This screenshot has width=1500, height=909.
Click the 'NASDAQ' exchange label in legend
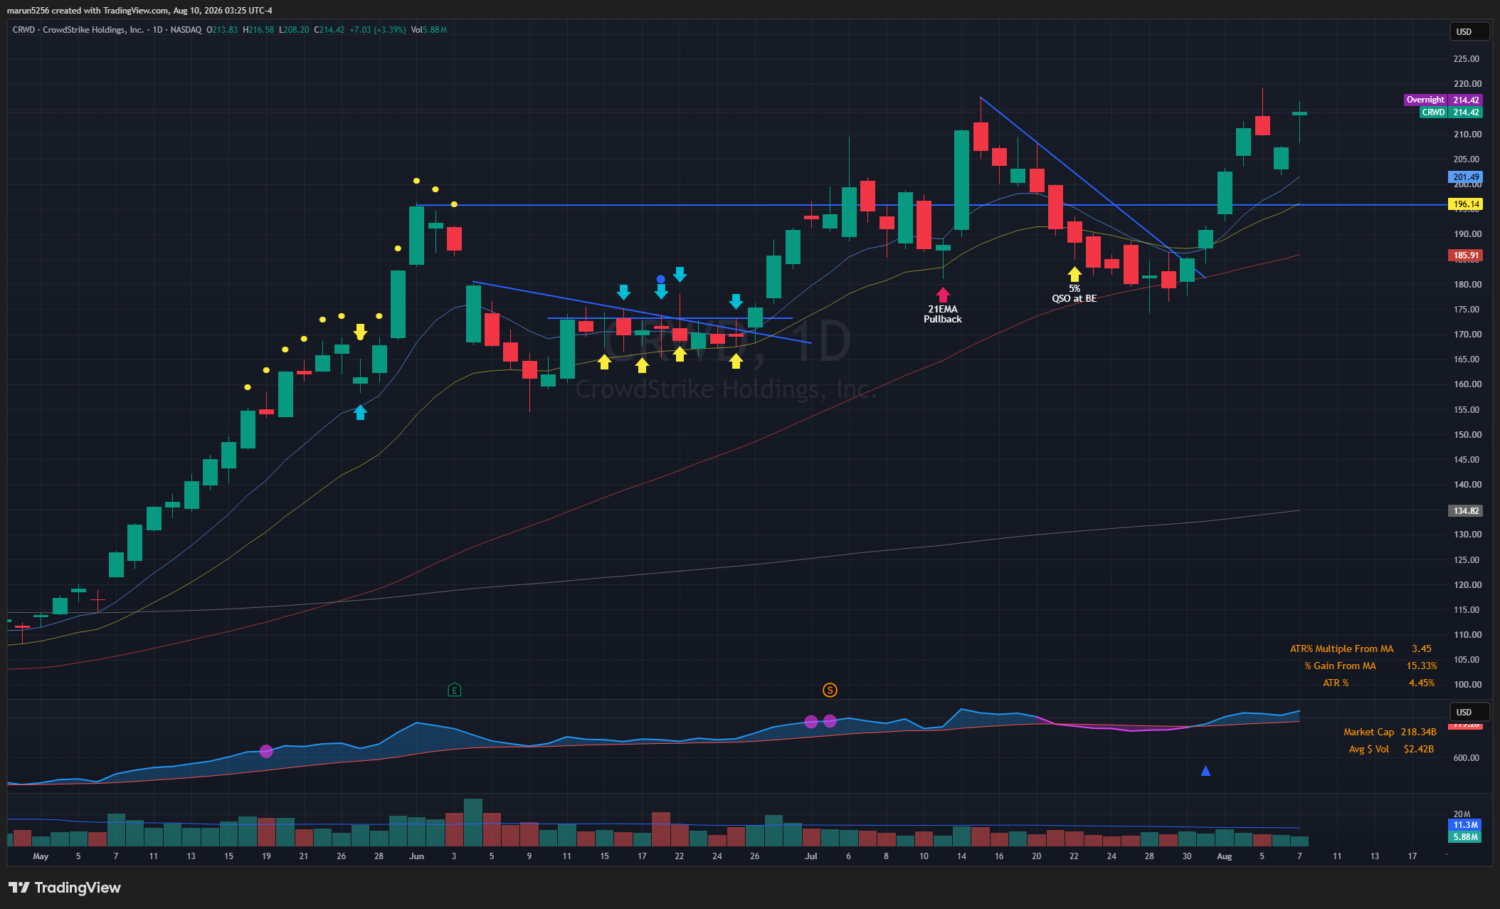pyautogui.click(x=186, y=30)
